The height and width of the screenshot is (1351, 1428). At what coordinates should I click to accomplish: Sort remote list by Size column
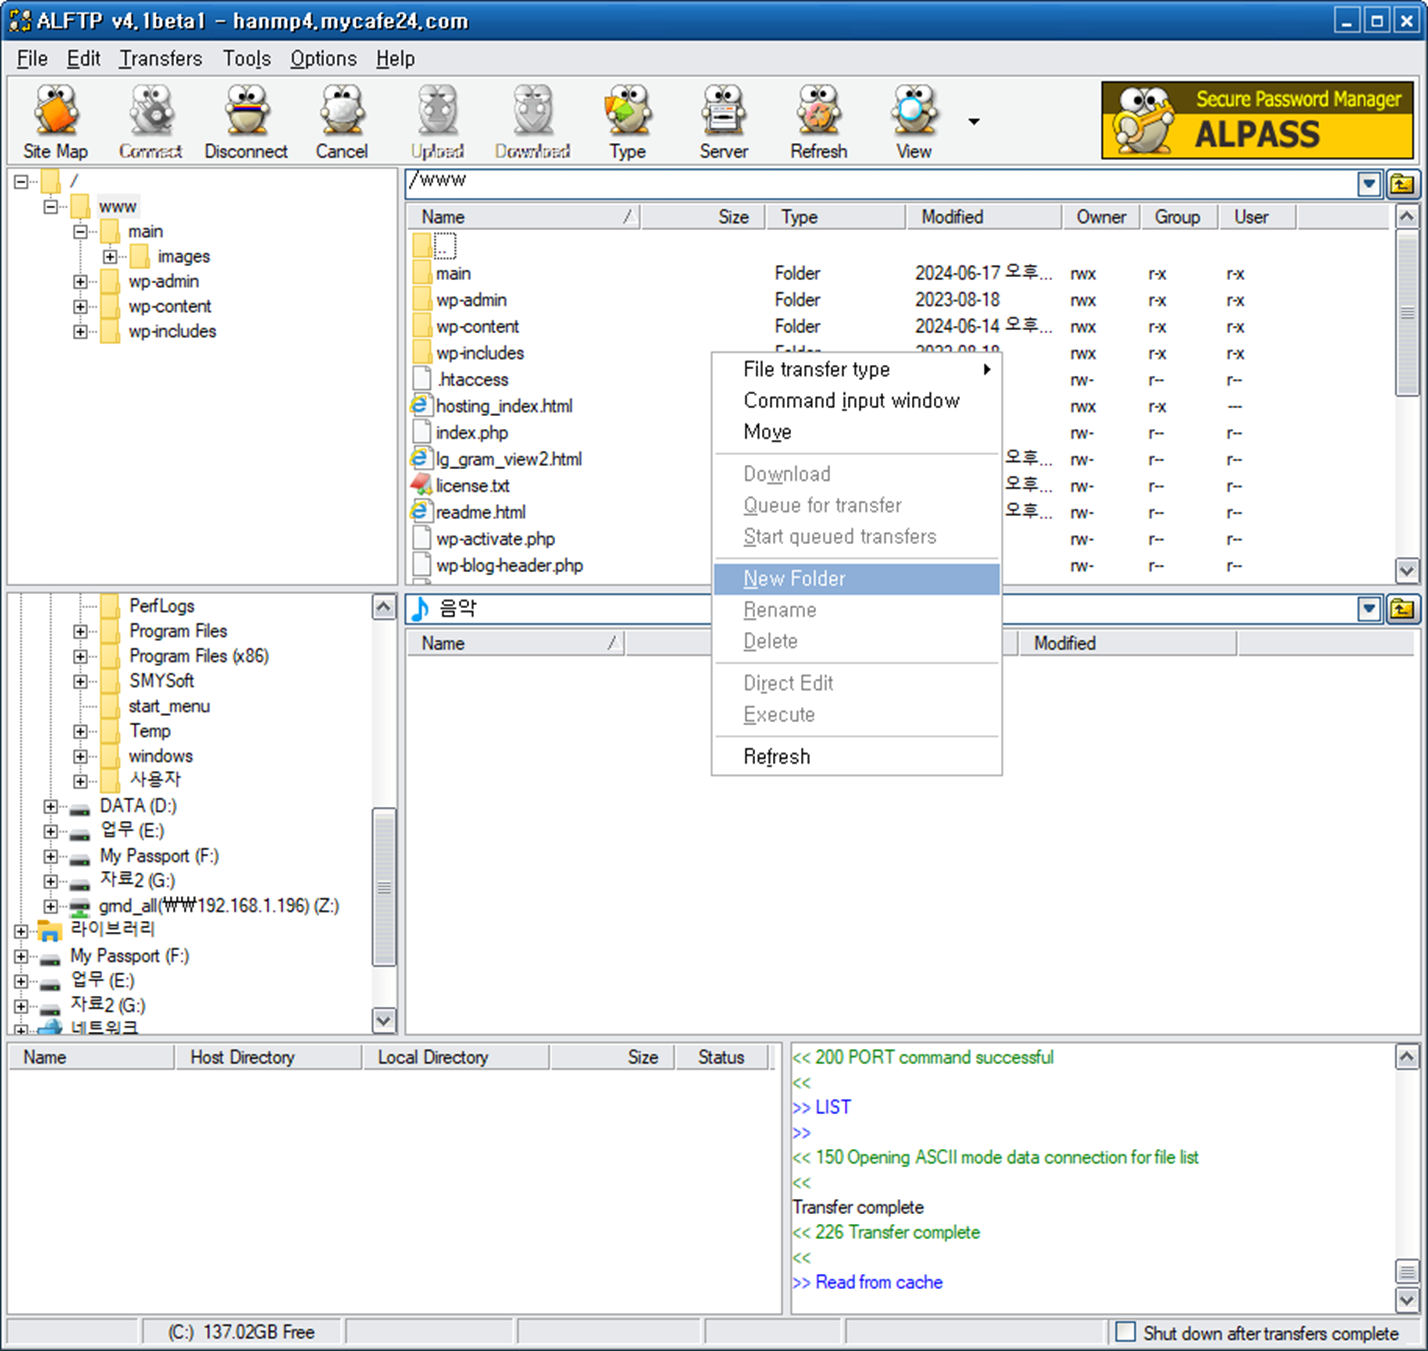pos(703,217)
